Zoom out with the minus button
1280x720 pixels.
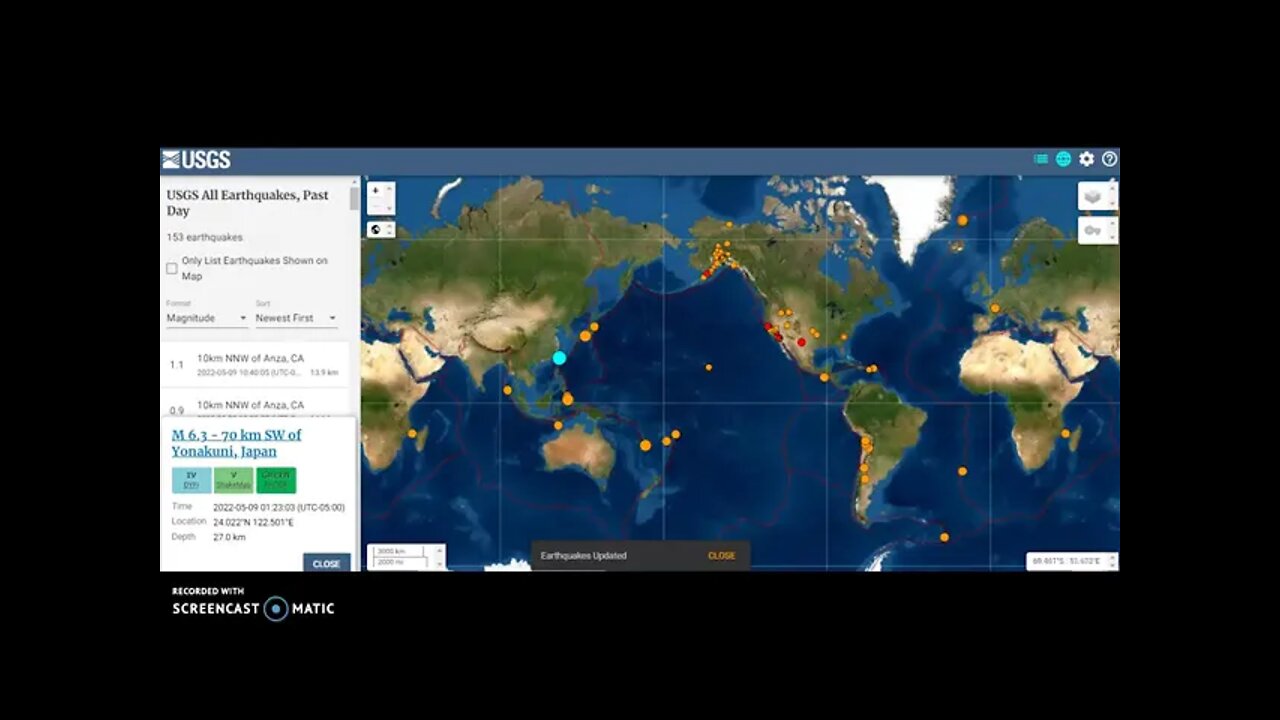[376, 206]
